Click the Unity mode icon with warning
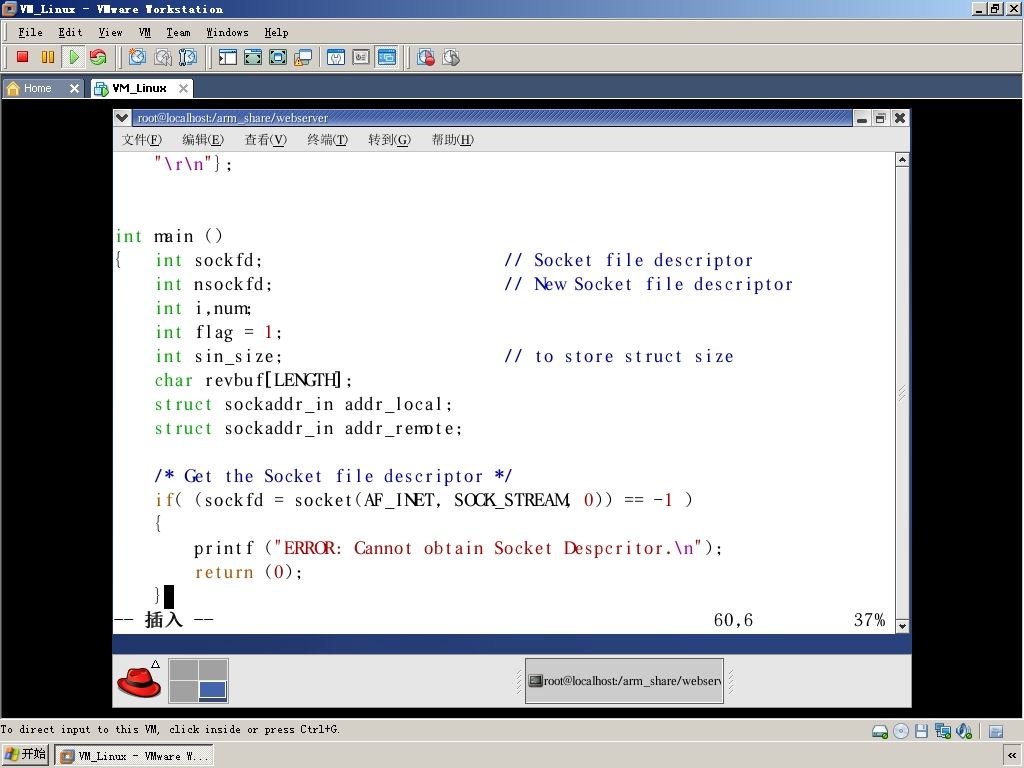1024x768 pixels. click(303, 57)
